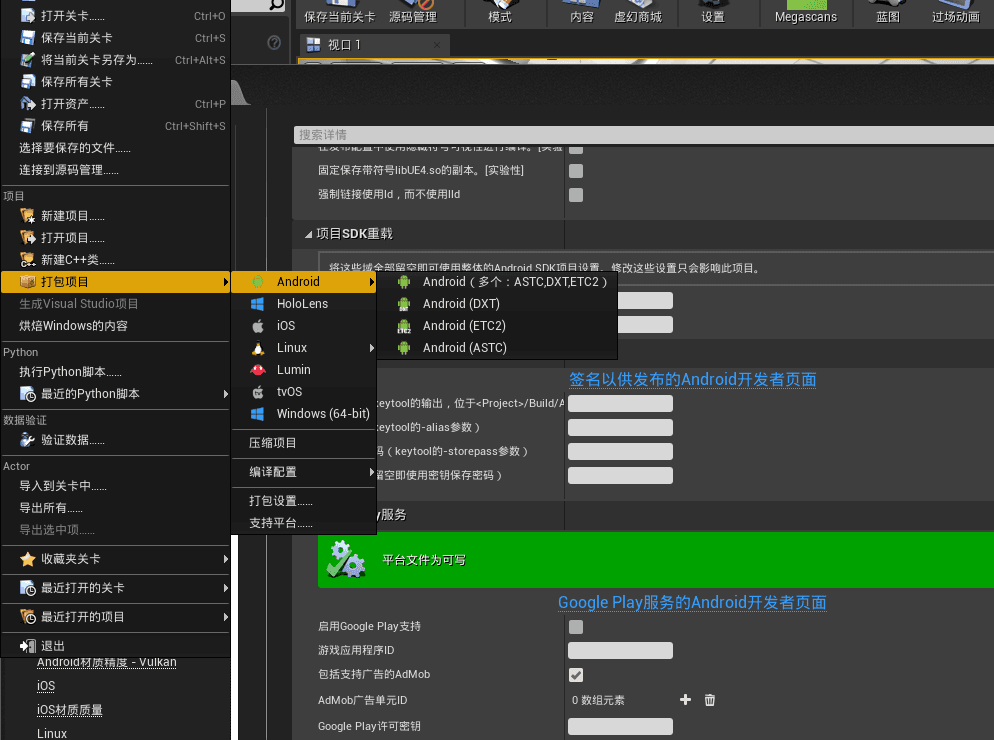
Task: Click the New Project icon
Action: pos(28,216)
